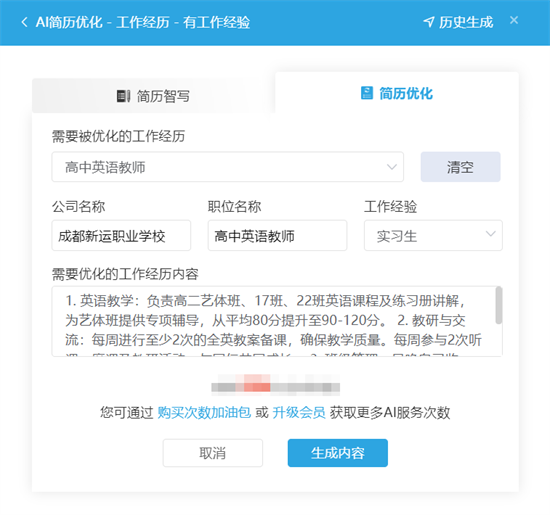Open the 实习生 work experience level dropdown

[x=433, y=235]
